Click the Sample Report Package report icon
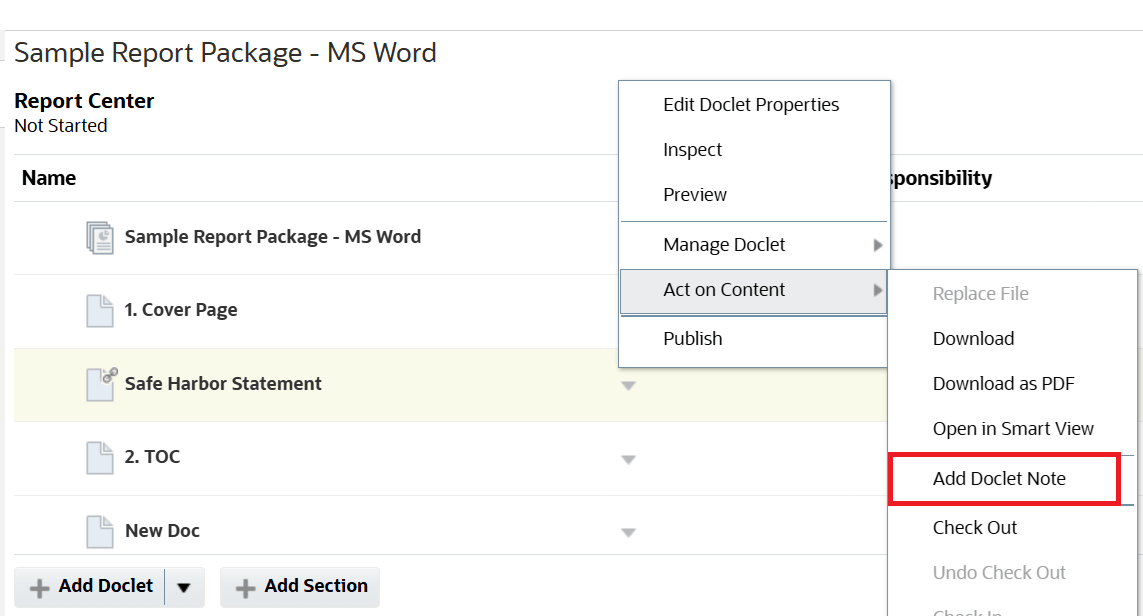This screenshot has height=616, width=1143. click(x=101, y=238)
